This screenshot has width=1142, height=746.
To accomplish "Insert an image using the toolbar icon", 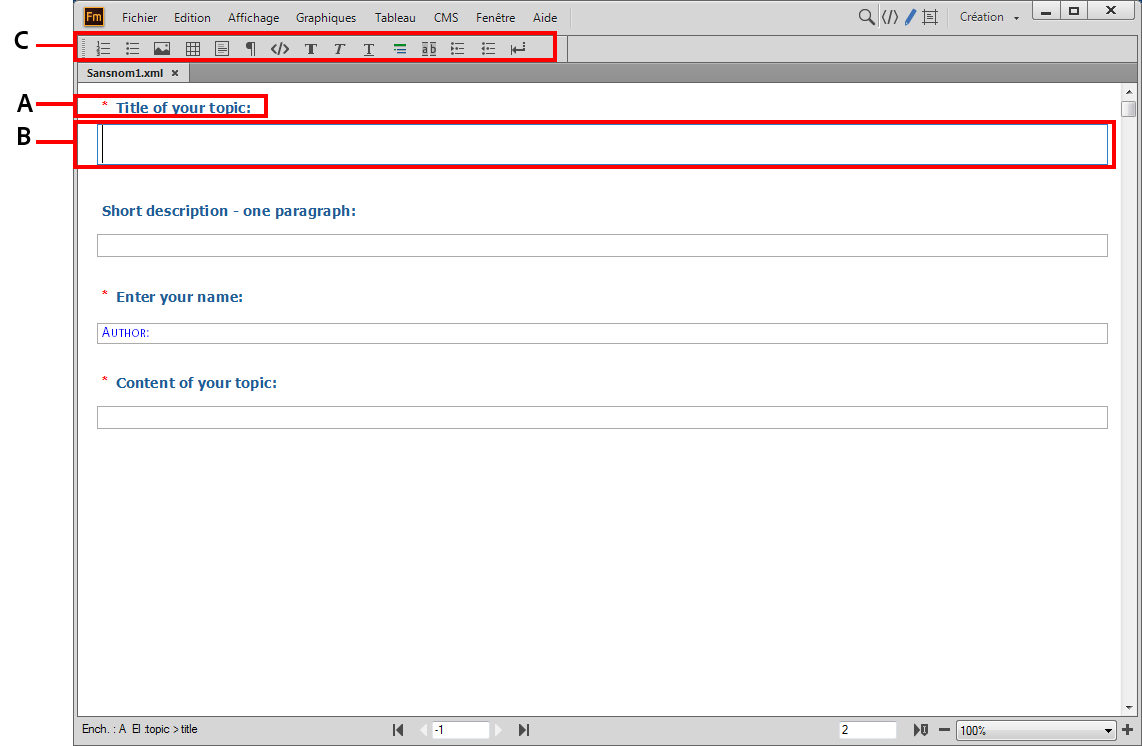I will (161, 48).
